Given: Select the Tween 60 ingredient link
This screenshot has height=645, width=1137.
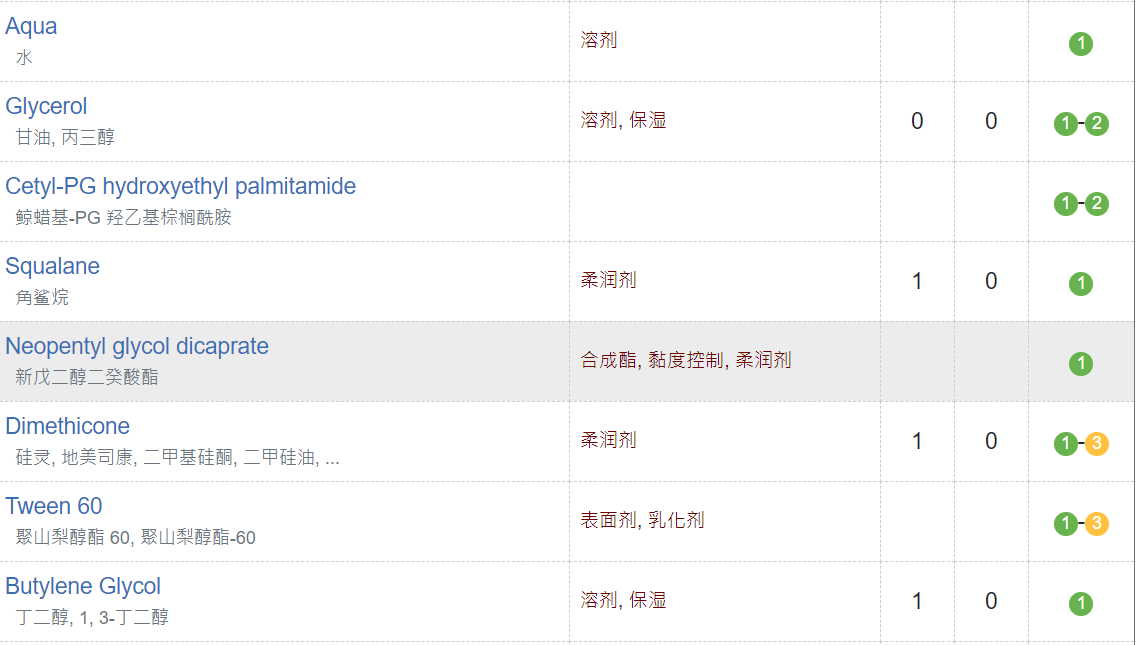Looking at the screenshot, I should pos(54,507).
